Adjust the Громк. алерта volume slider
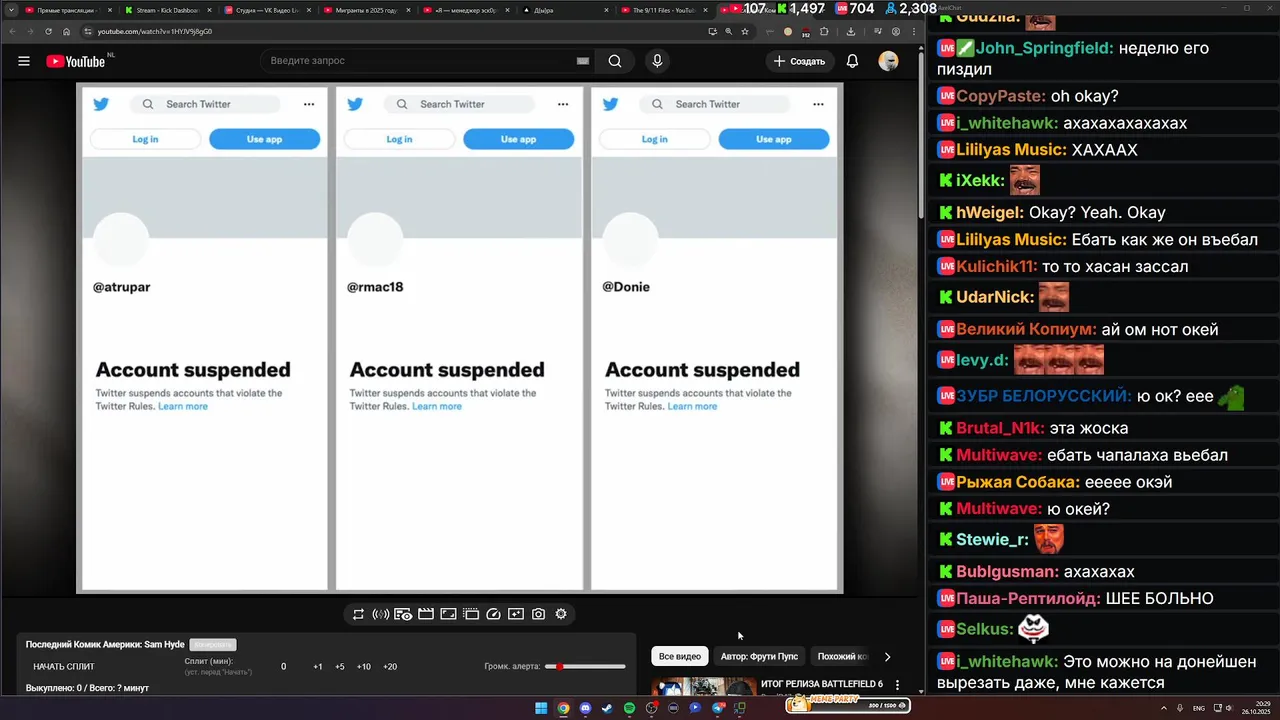The height and width of the screenshot is (720, 1280). pyautogui.click(x=585, y=666)
